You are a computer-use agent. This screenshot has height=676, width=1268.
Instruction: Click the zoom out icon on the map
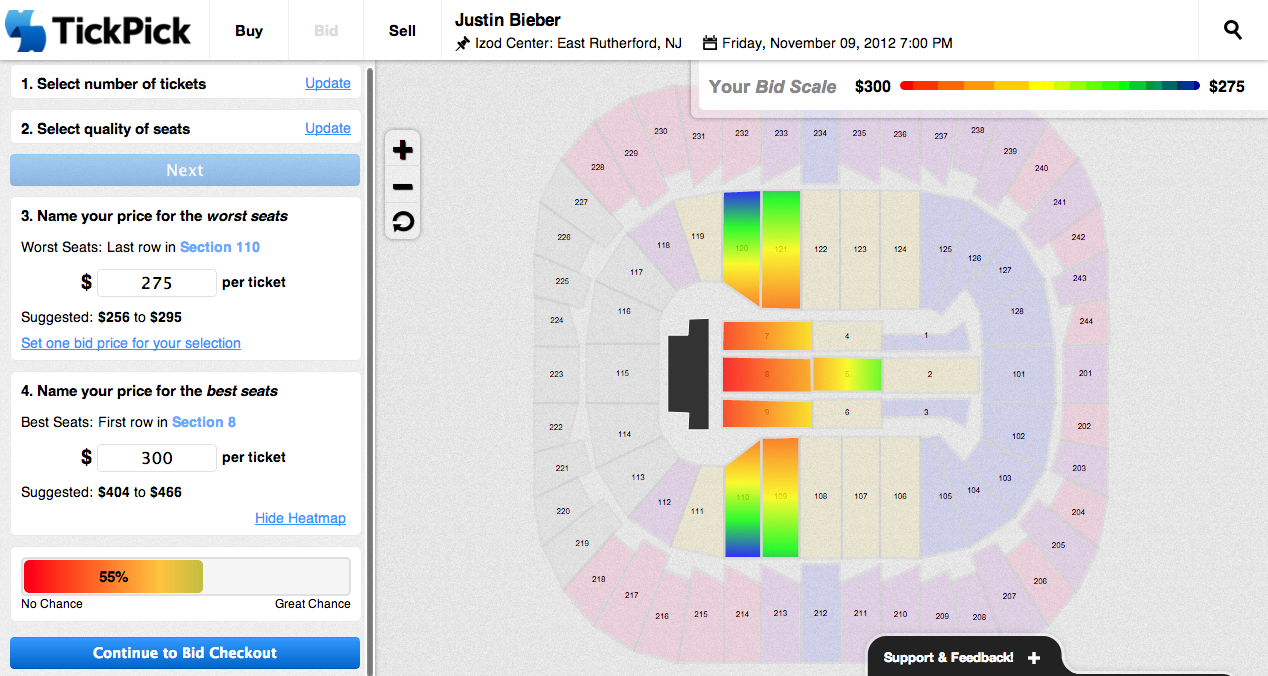click(x=402, y=186)
